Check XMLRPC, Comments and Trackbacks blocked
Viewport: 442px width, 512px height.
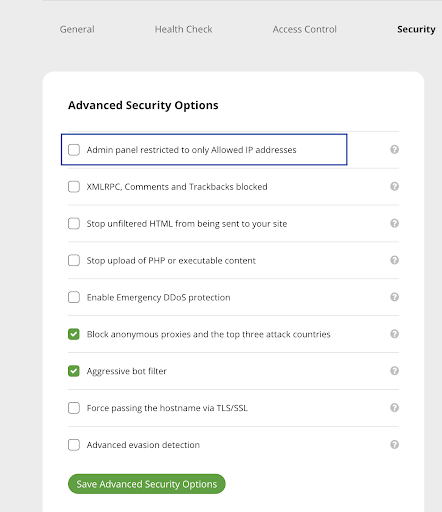point(74,187)
